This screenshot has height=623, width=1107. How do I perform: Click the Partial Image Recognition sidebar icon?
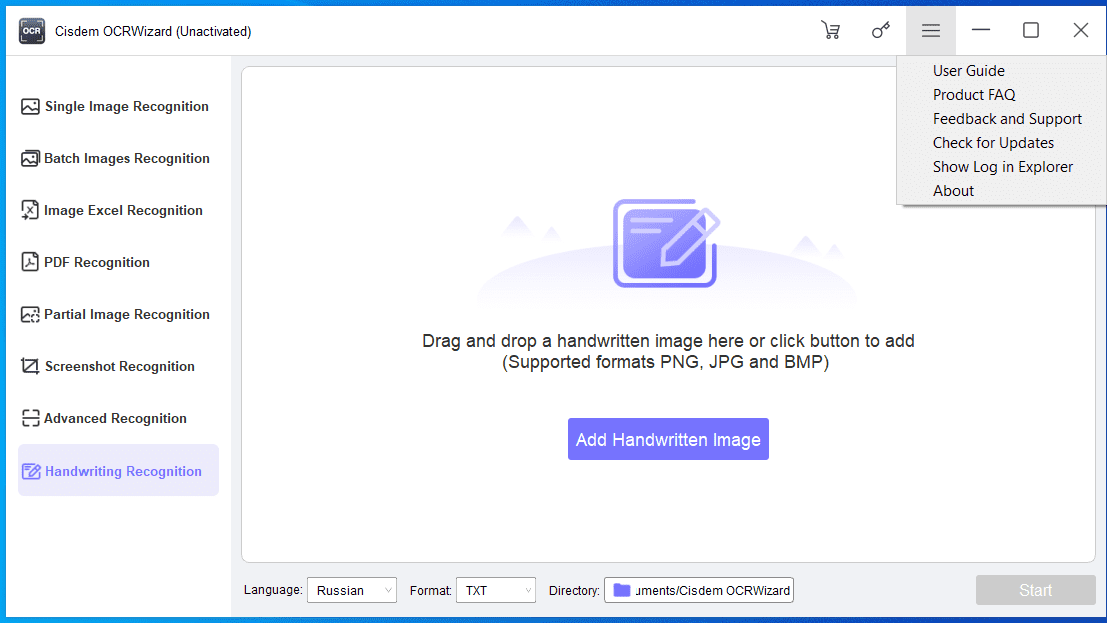(30, 314)
